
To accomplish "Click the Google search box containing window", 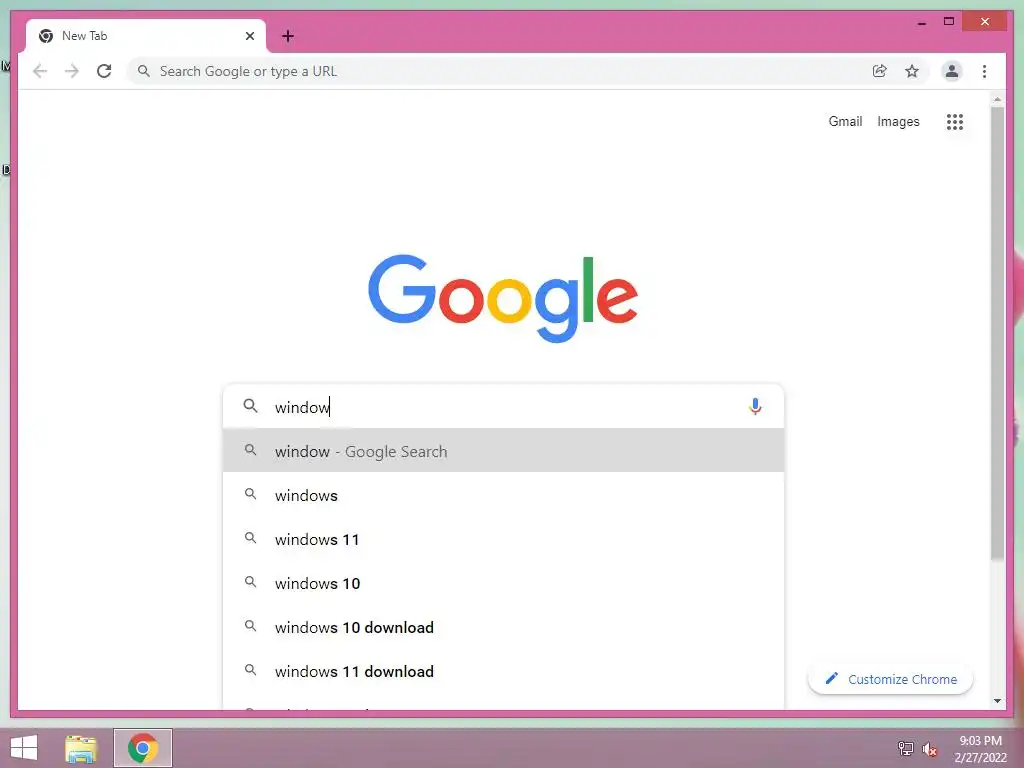I will pyautogui.click(x=503, y=407).
